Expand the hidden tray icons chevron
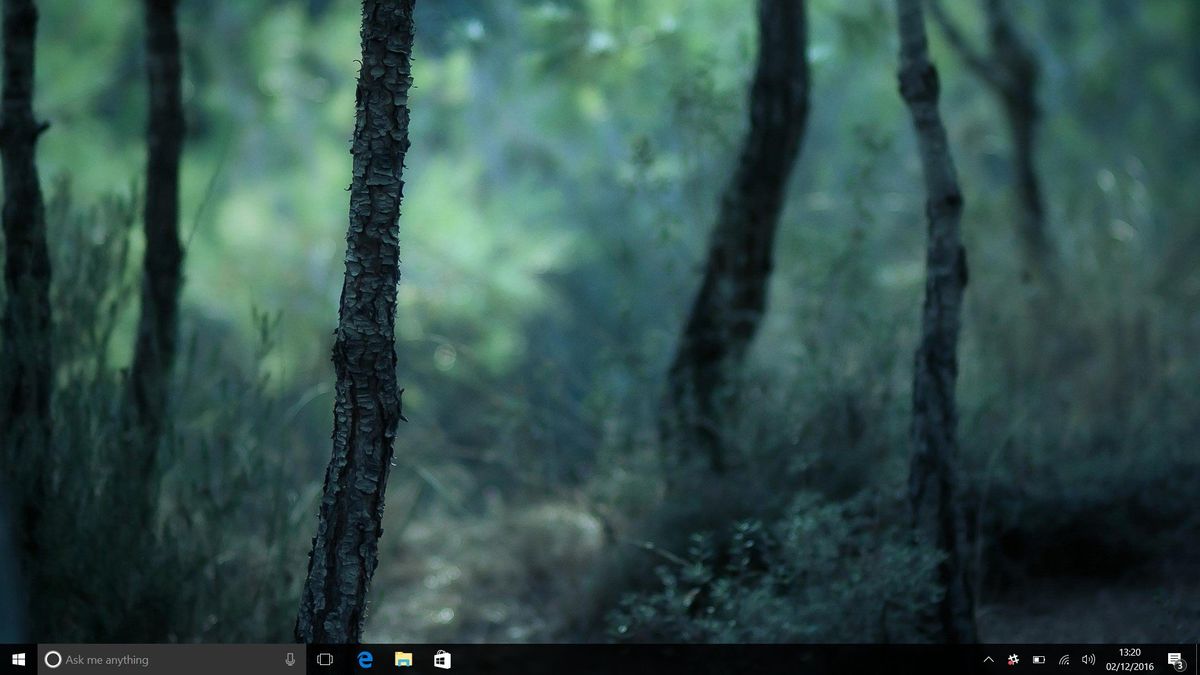The width and height of the screenshot is (1200, 675). click(988, 659)
